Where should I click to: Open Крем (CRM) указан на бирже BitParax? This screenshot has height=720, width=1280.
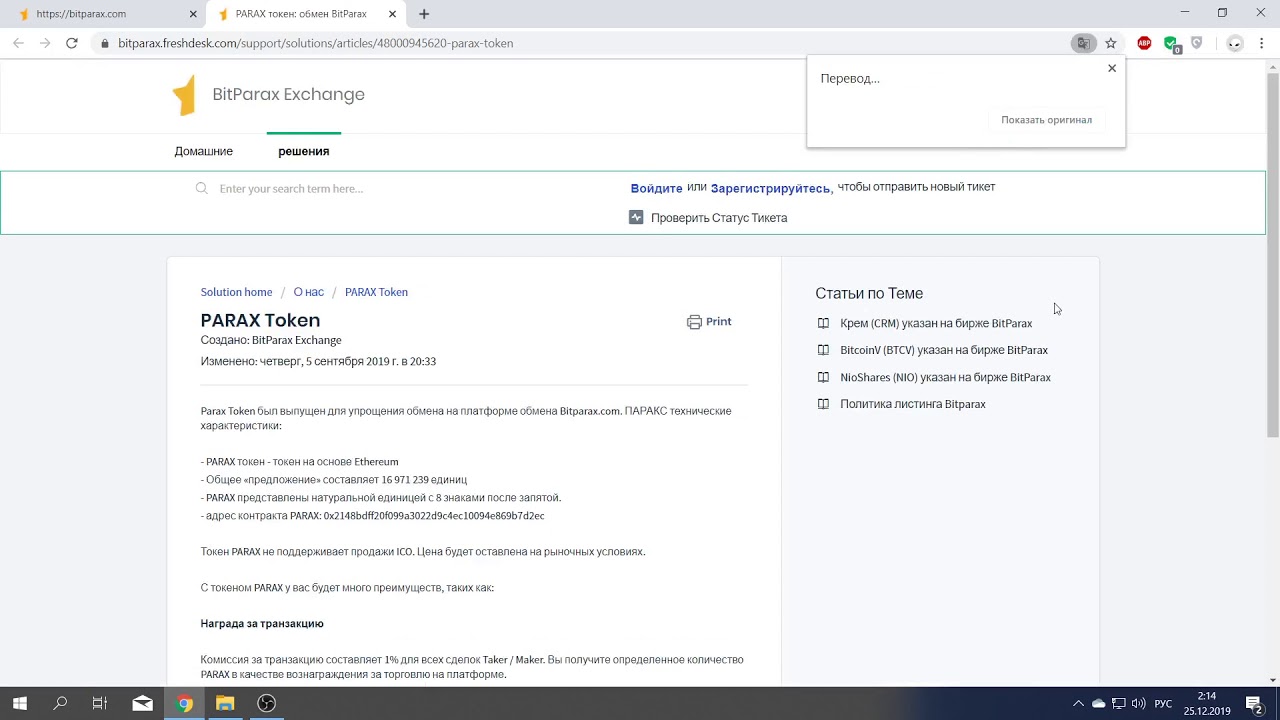pos(936,323)
